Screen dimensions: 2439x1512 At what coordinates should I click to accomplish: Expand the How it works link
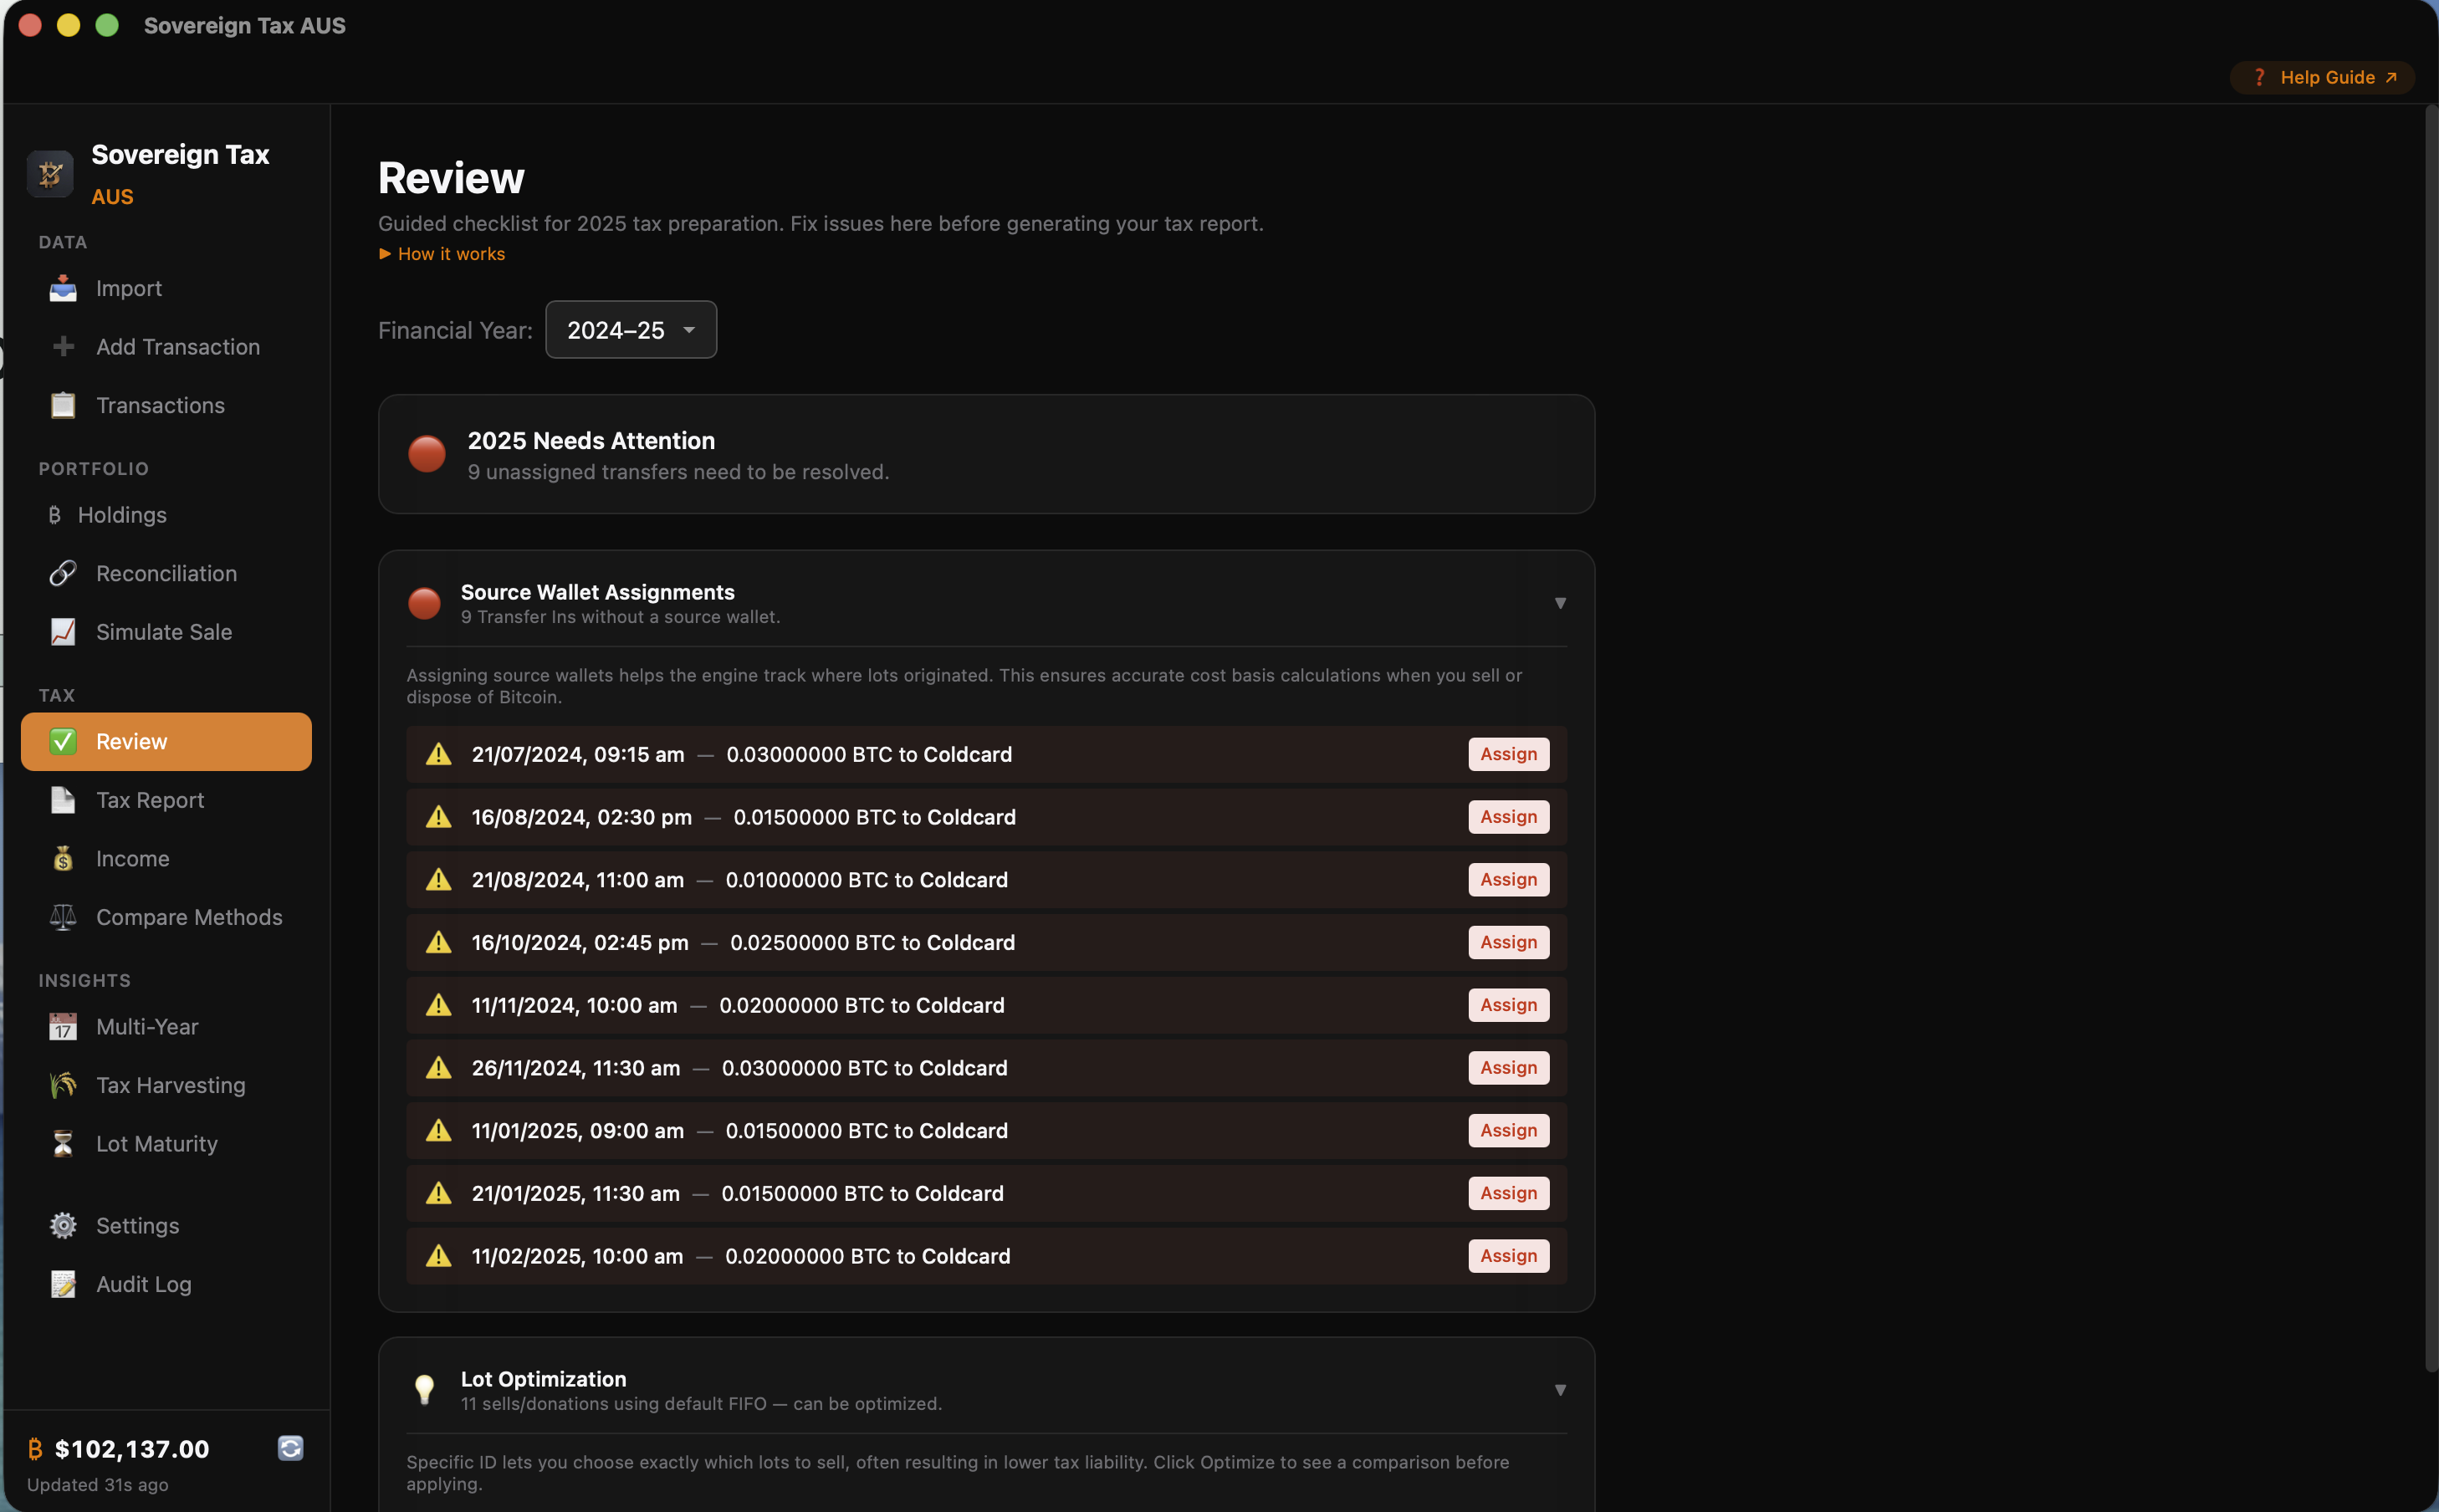(x=443, y=253)
